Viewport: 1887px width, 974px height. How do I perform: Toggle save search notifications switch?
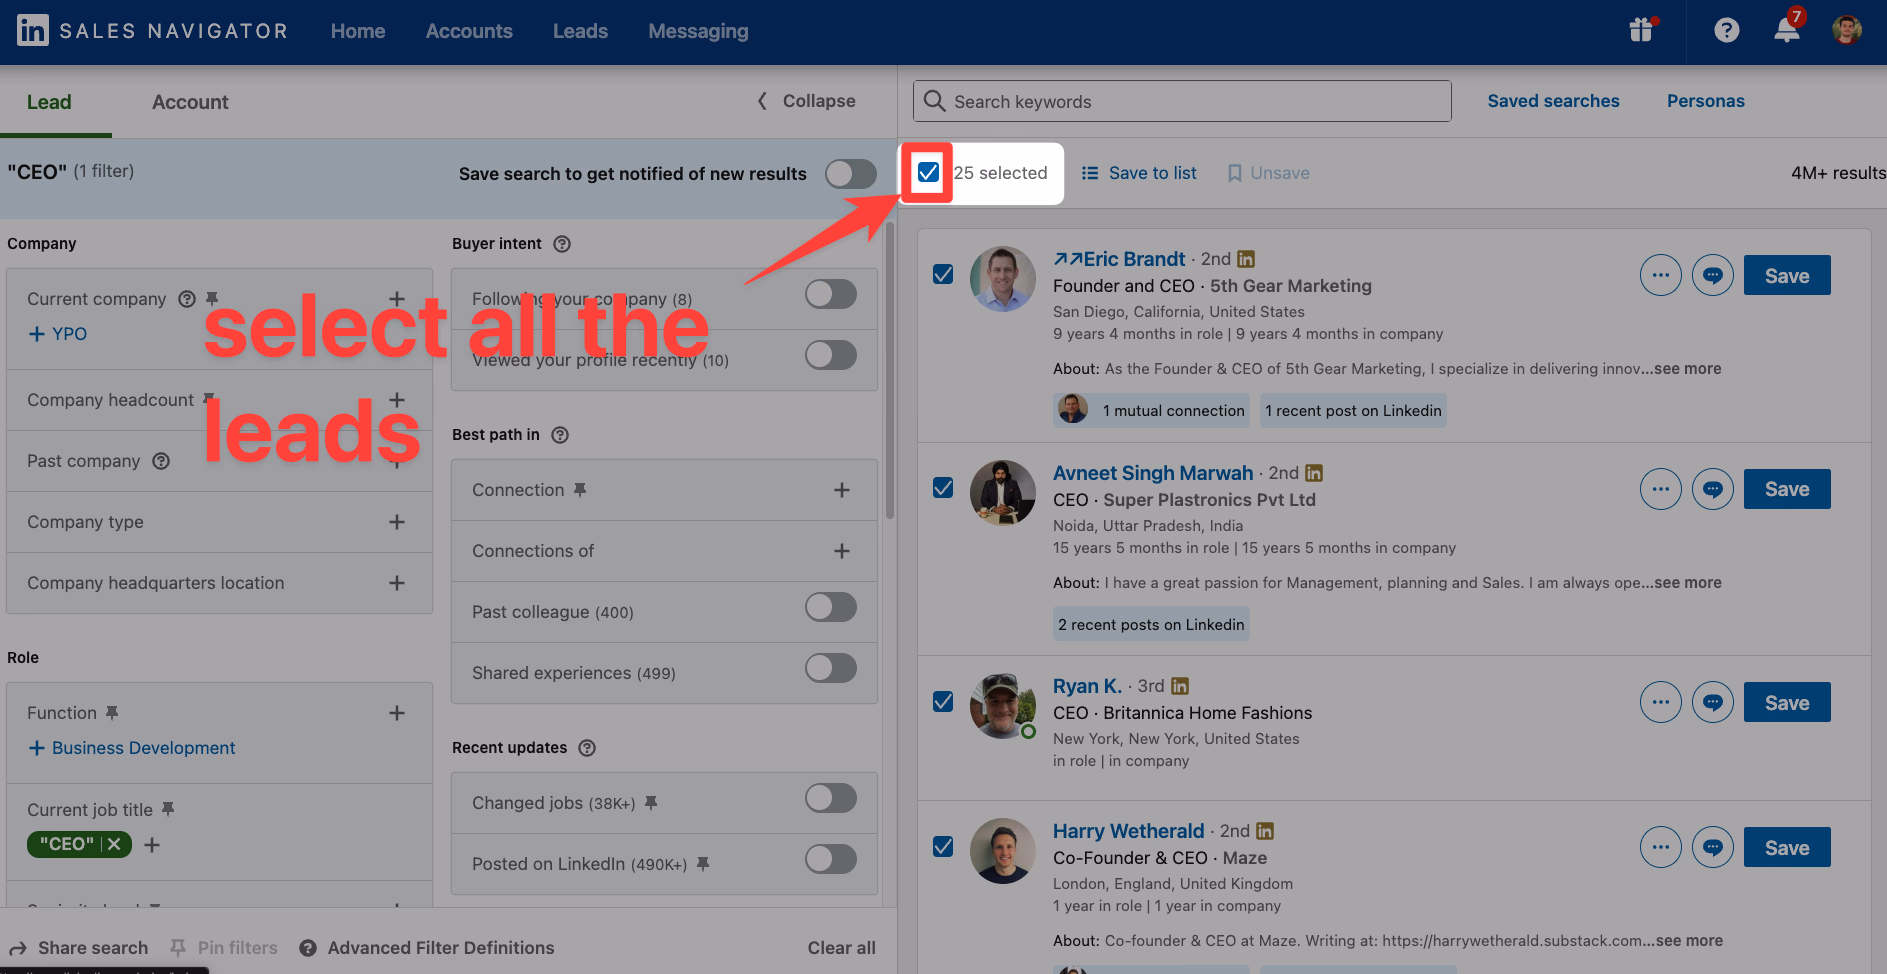tap(851, 174)
